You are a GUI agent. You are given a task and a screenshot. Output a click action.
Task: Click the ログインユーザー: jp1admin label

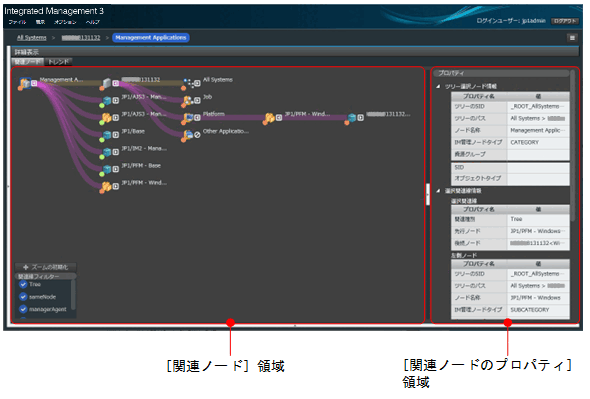[511, 21]
